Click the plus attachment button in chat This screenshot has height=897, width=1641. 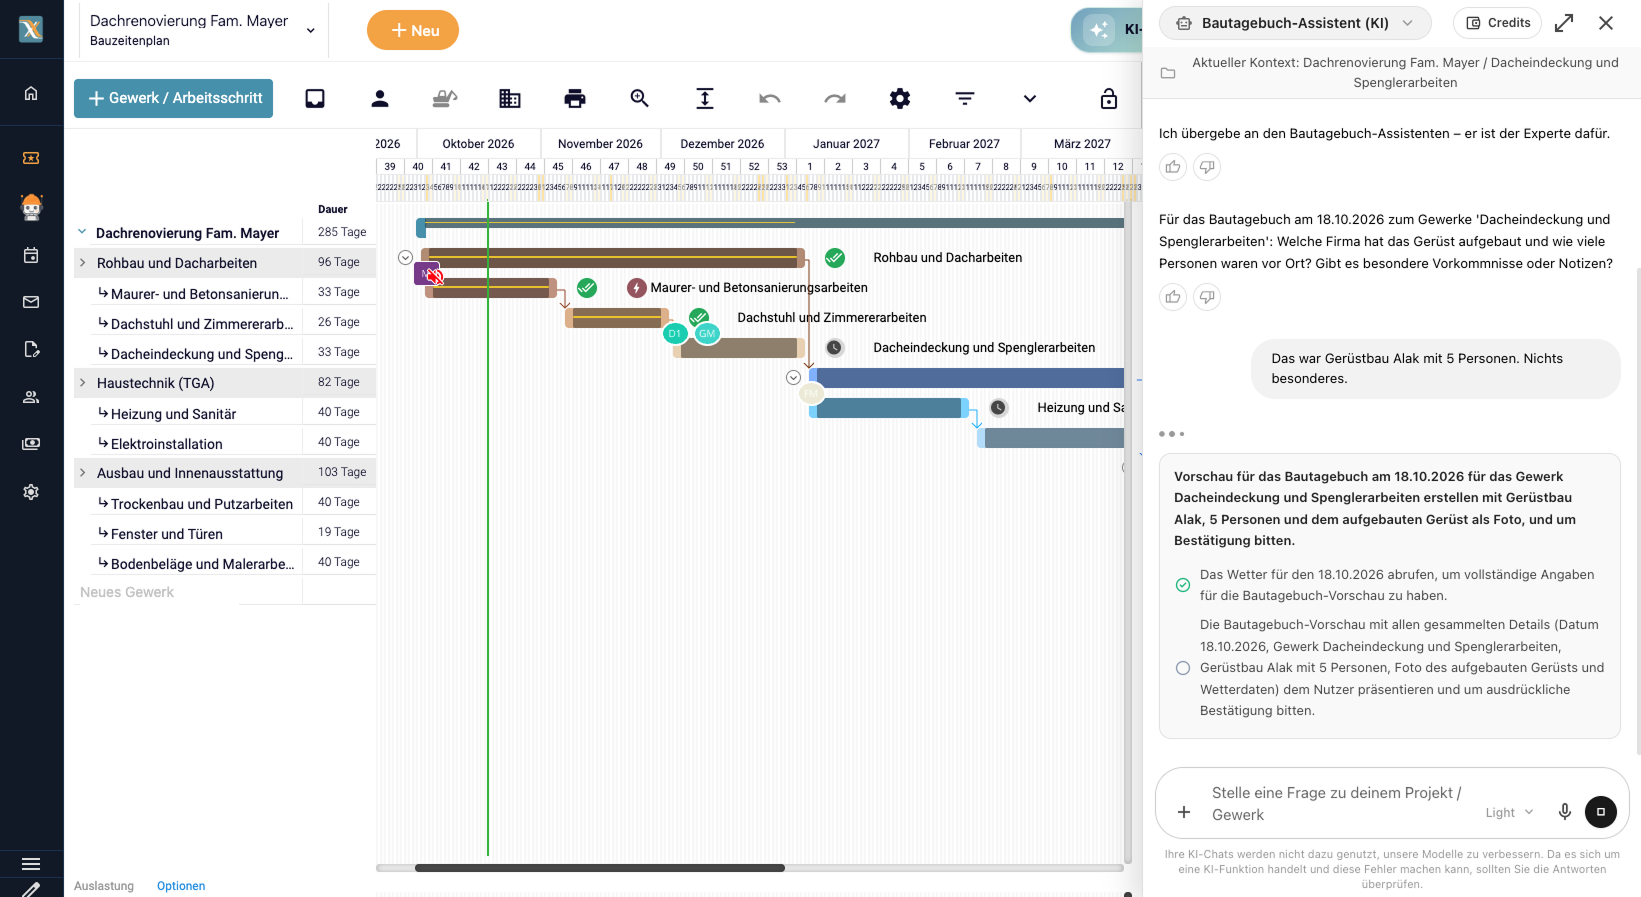coord(1184,812)
